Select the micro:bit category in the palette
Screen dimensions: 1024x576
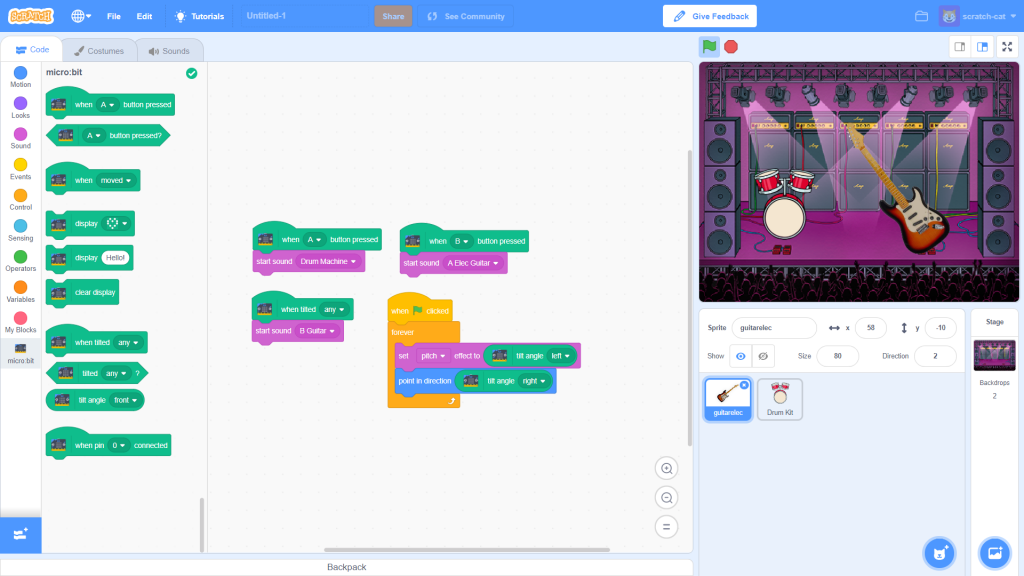(x=20, y=351)
